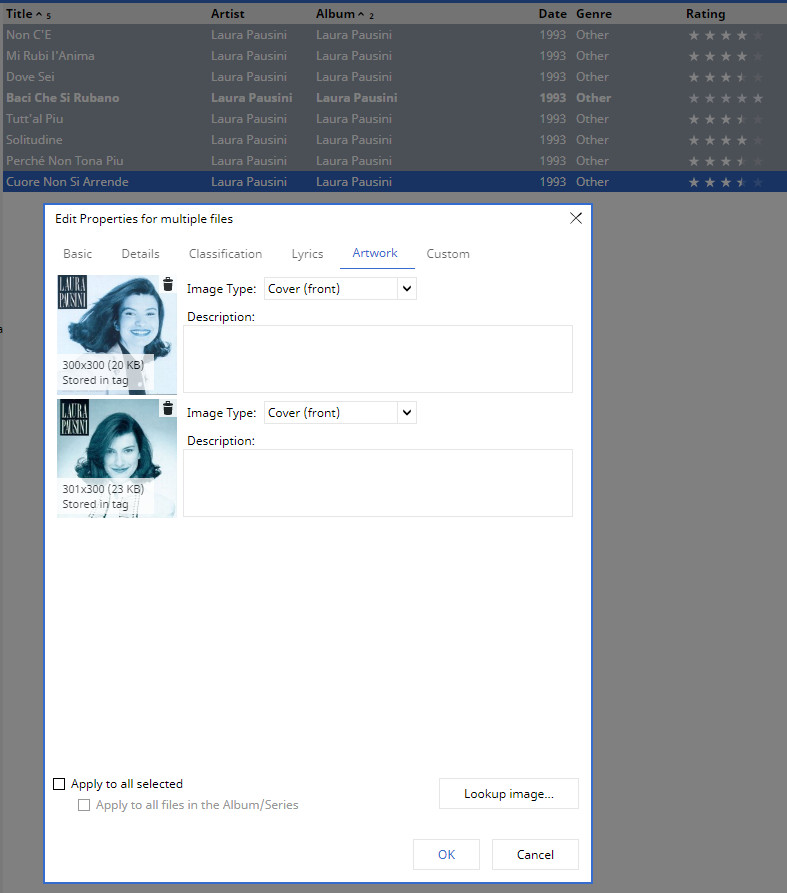Set rating stars for Baci Che Si Rubano
The height and width of the screenshot is (893, 787).
pos(725,98)
